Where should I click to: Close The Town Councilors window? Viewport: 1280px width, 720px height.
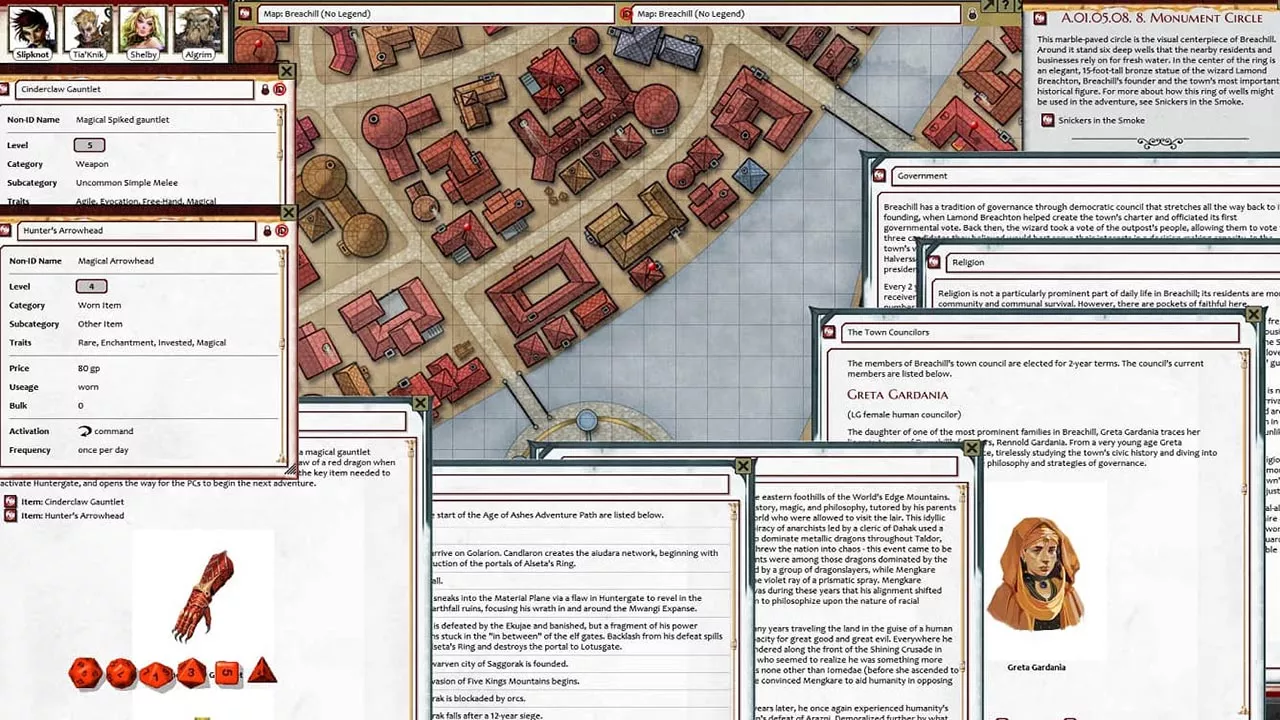1253,315
